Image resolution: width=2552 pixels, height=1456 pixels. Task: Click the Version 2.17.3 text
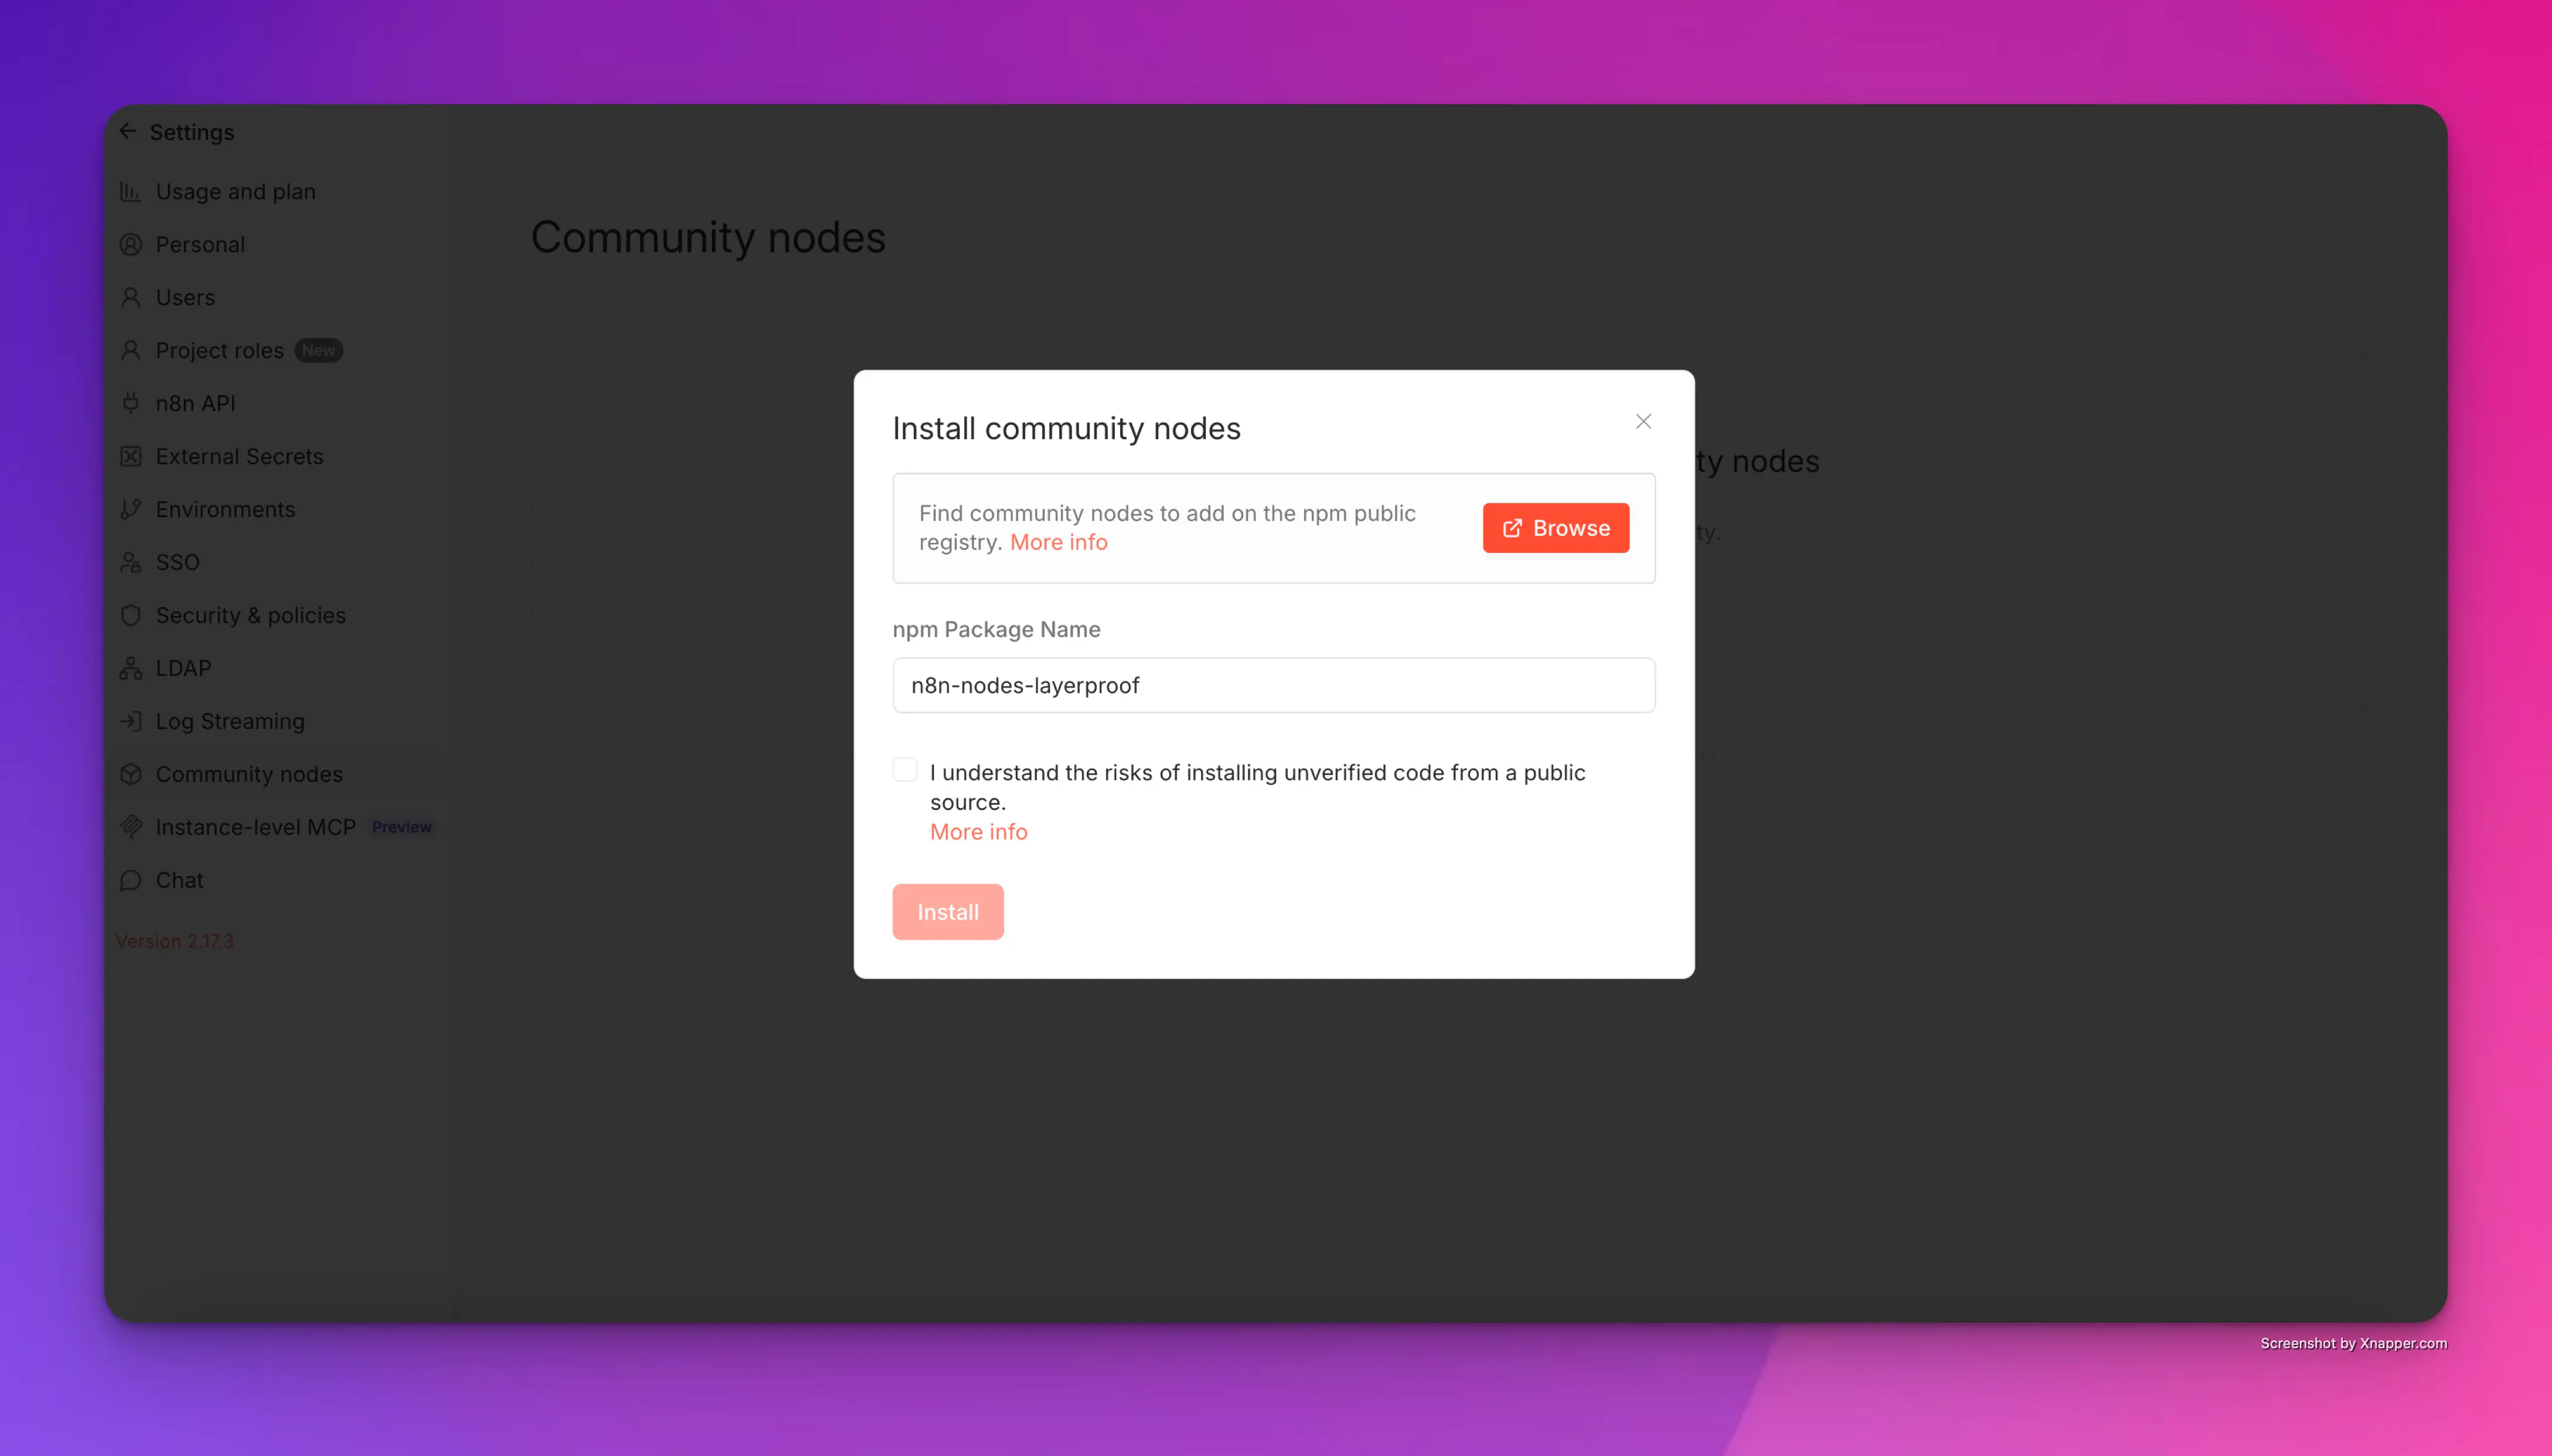click(x=174, y=941)
